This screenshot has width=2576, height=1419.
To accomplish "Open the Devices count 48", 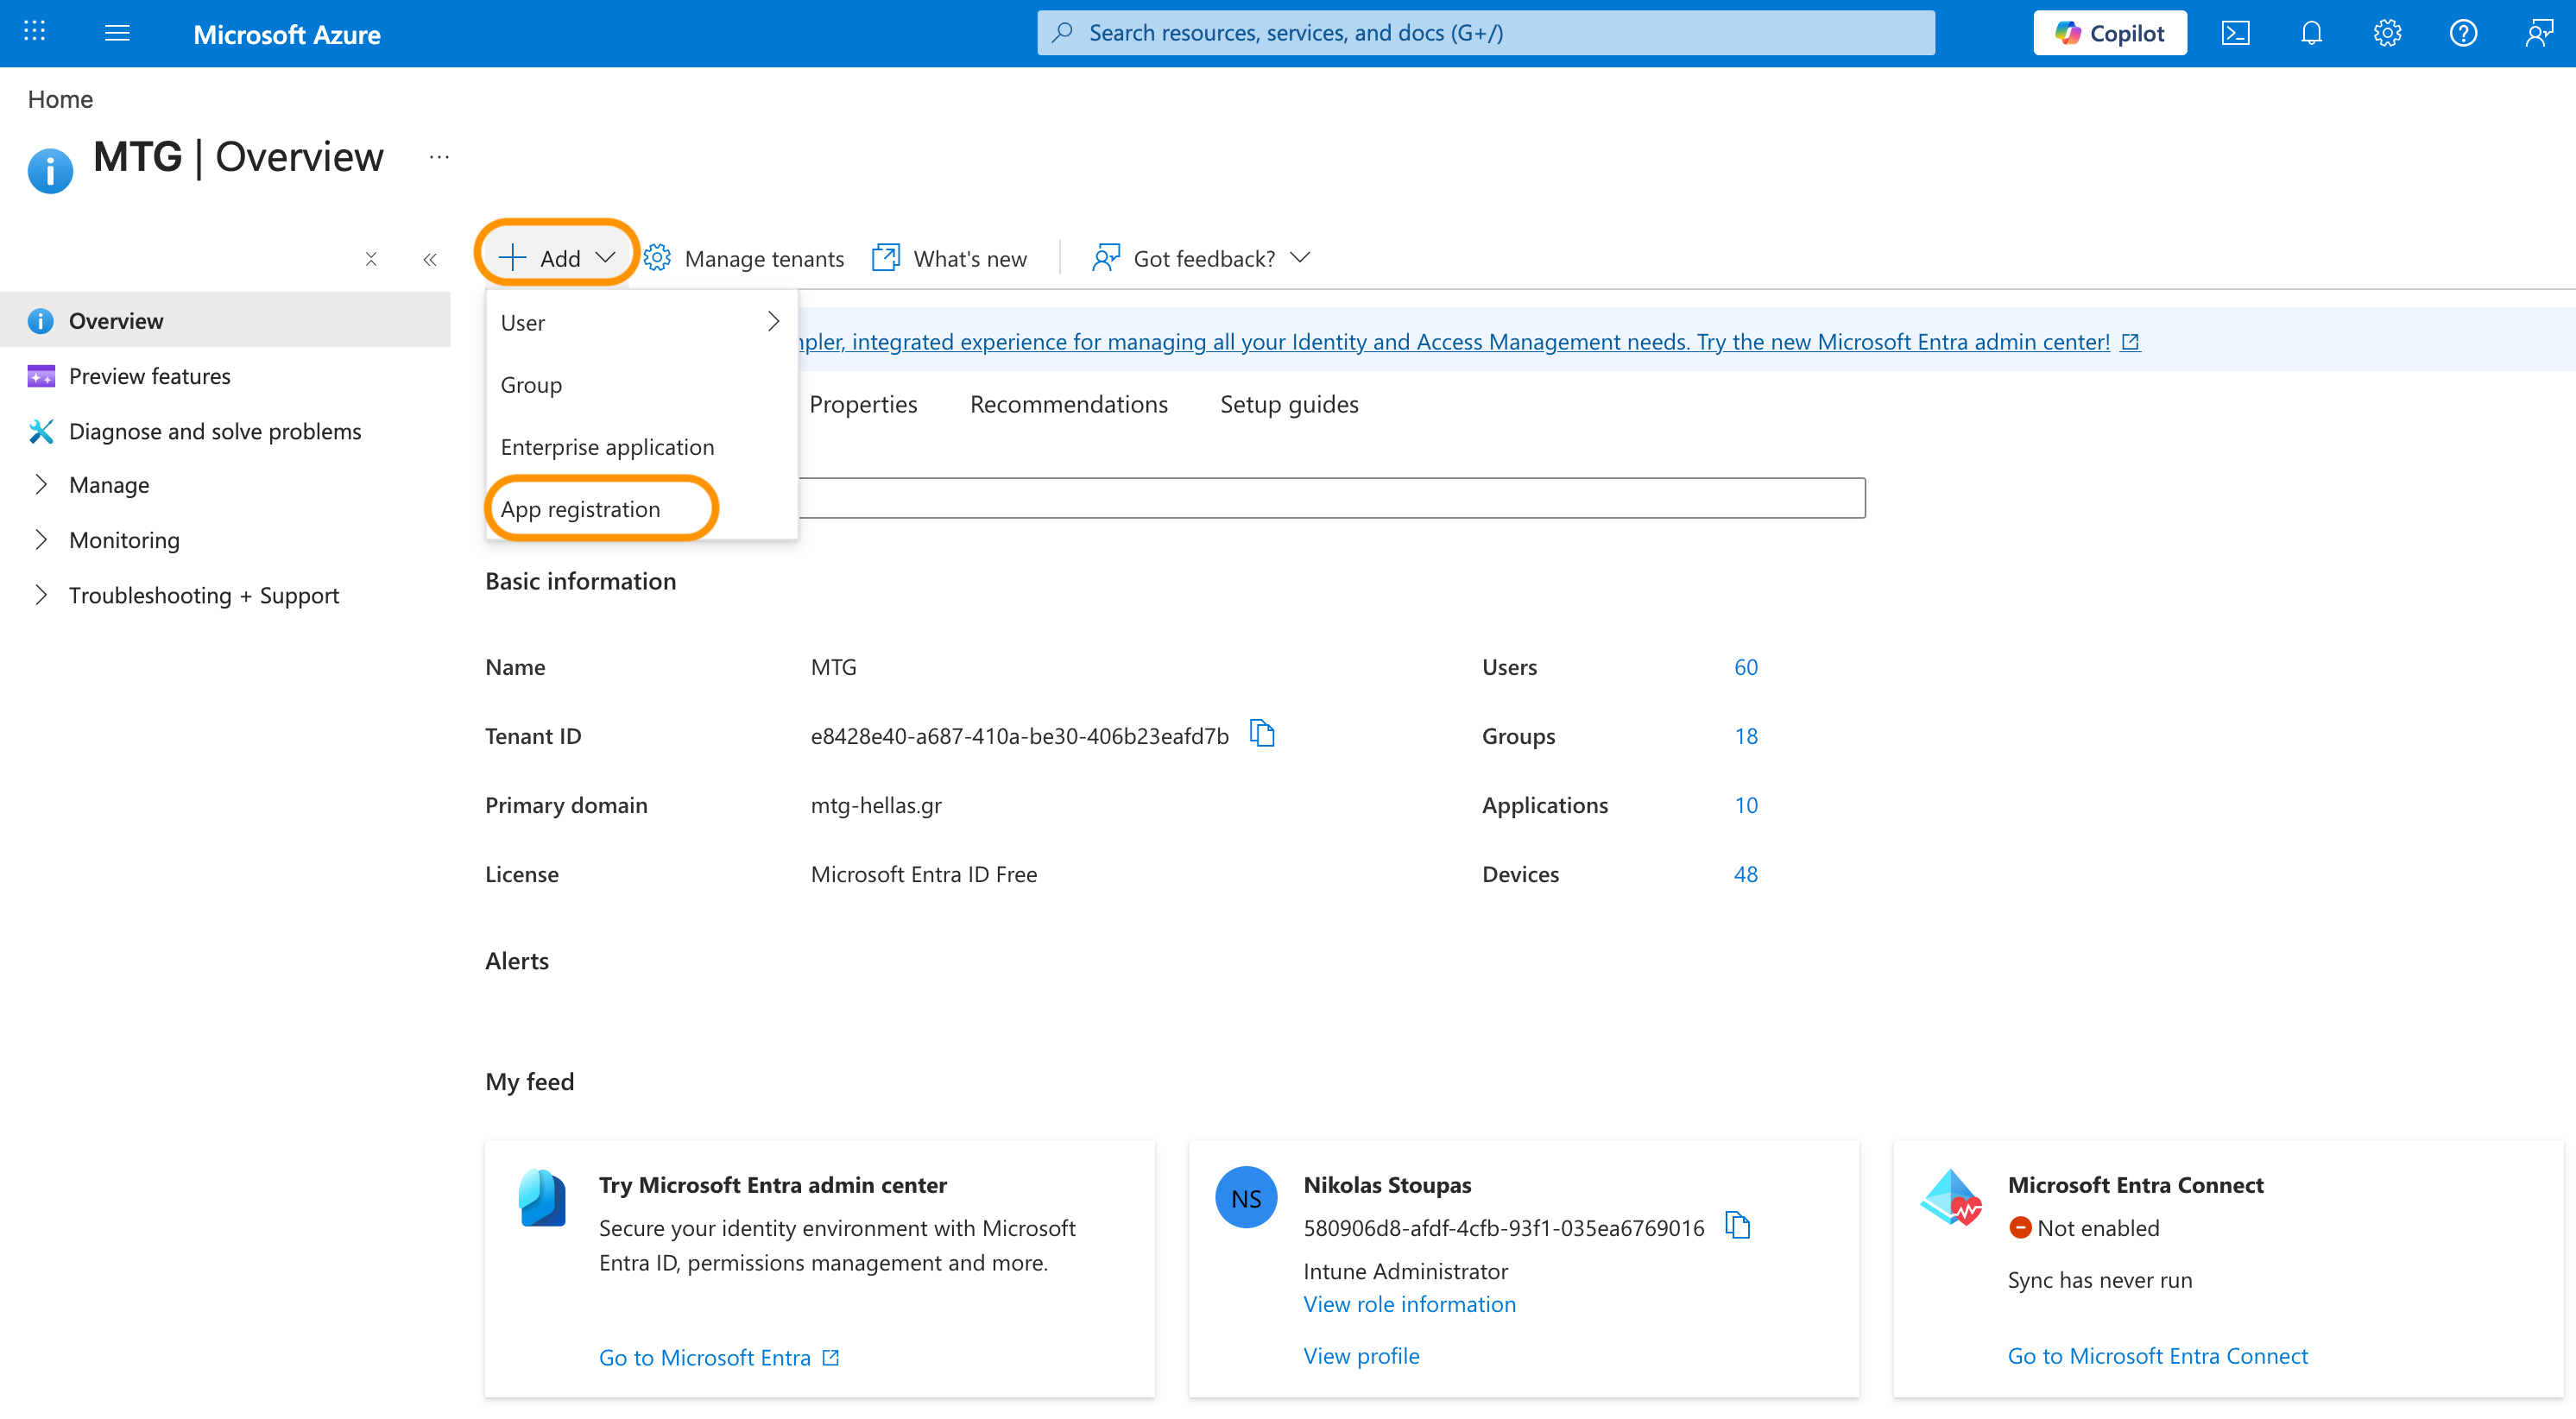I will 1745,874.
